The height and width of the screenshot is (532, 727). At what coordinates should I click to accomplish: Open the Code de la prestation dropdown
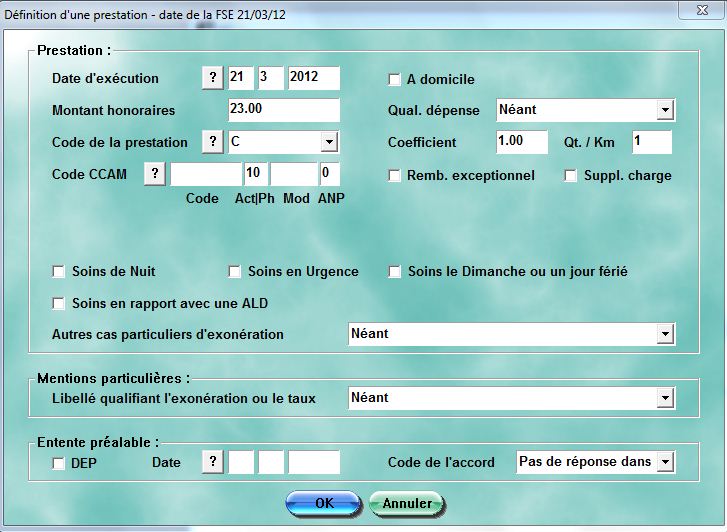pos(329,142)
